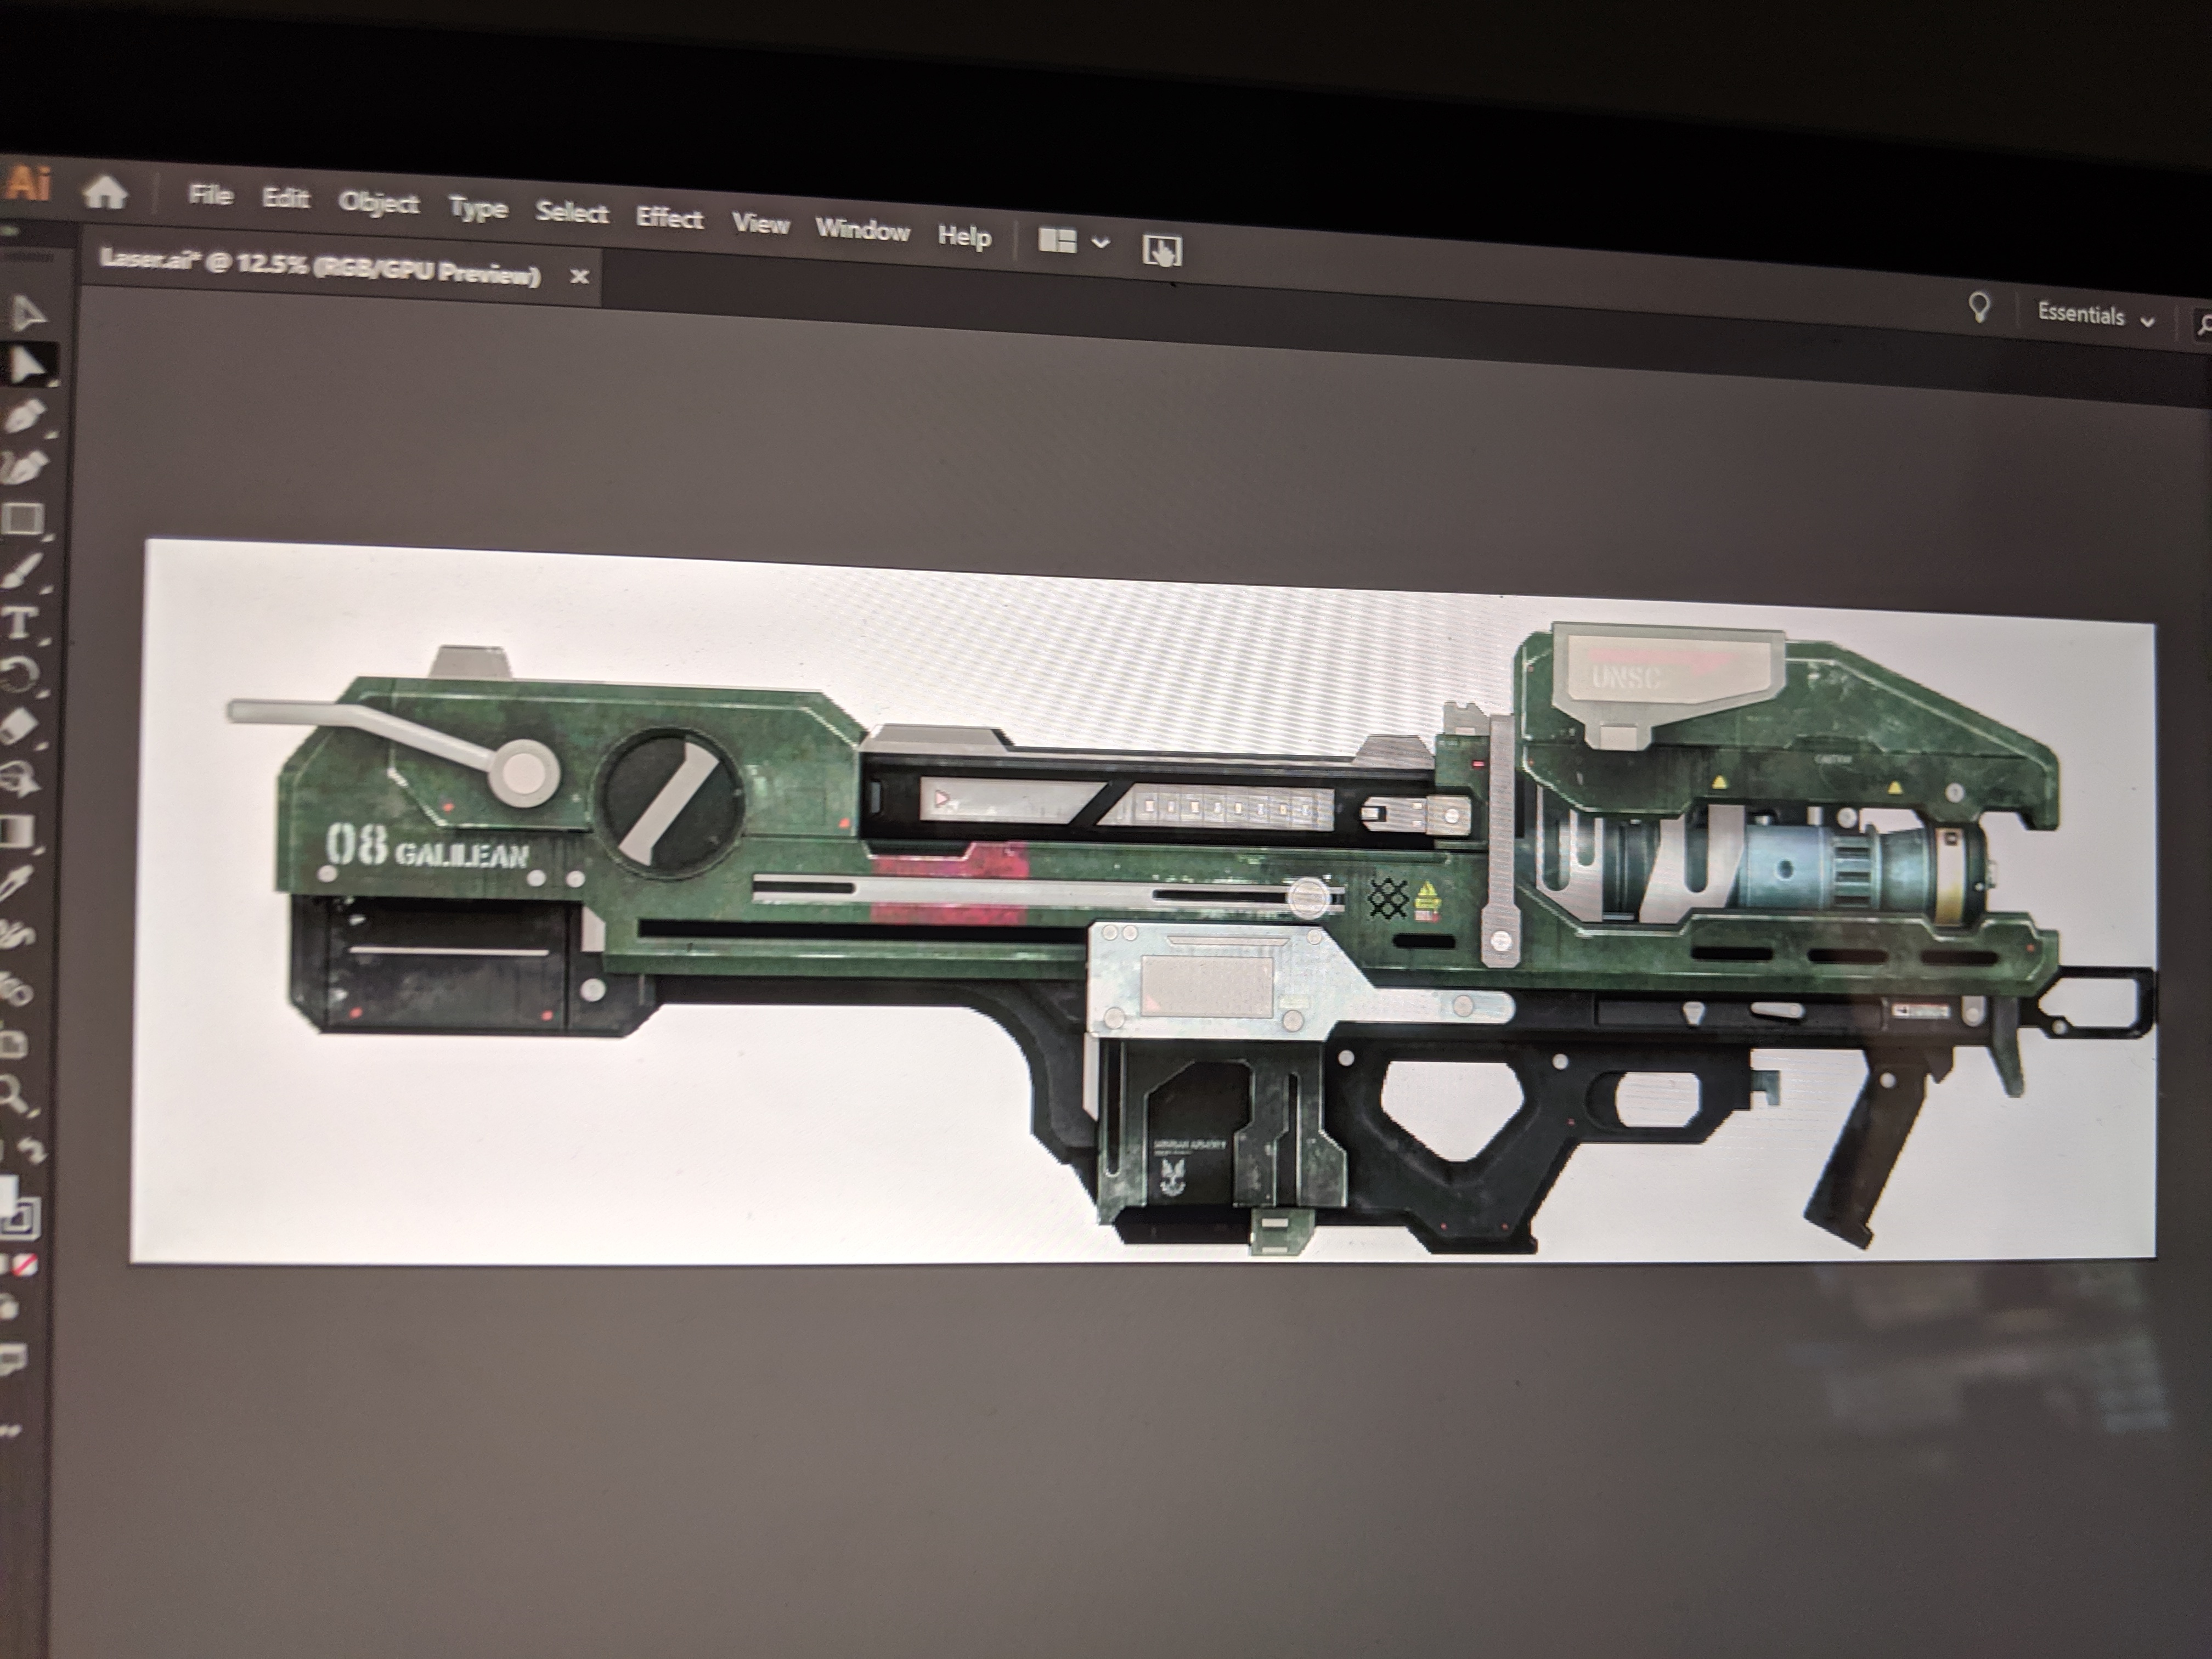Close the Laser.ai document tab
Image resolution: width=2212 pixels, height=1659 pixels.
point(579,277)
